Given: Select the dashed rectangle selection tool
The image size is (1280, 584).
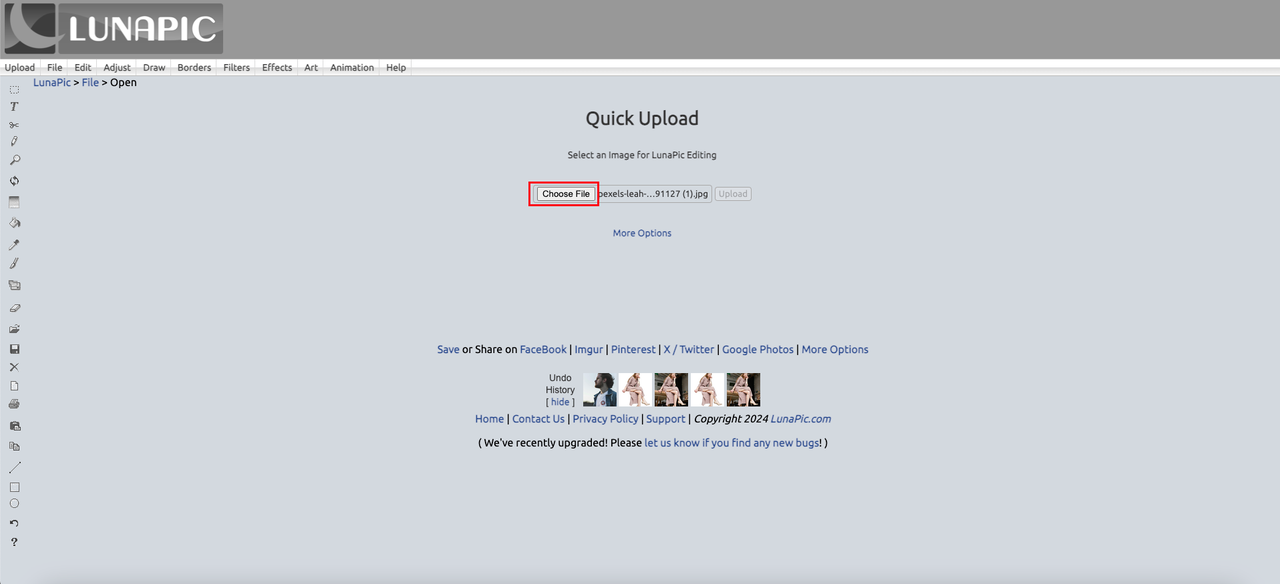Looking at the screenshot, I should pyautogui.click(x=14, y=89).
